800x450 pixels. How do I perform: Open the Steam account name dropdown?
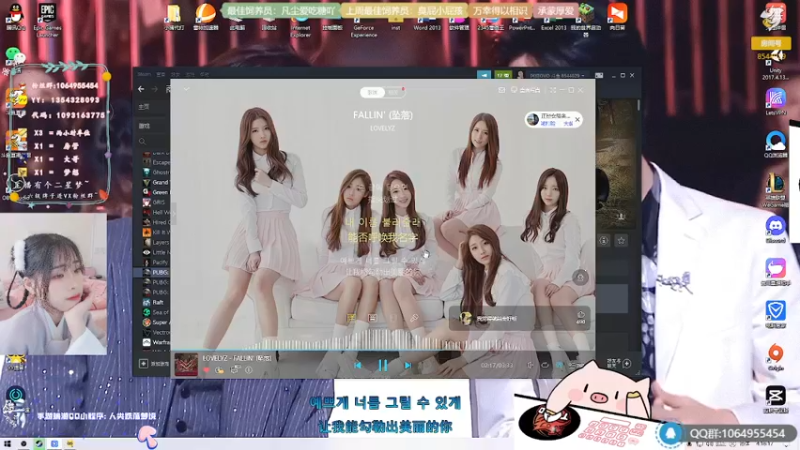tap(557, 76)
